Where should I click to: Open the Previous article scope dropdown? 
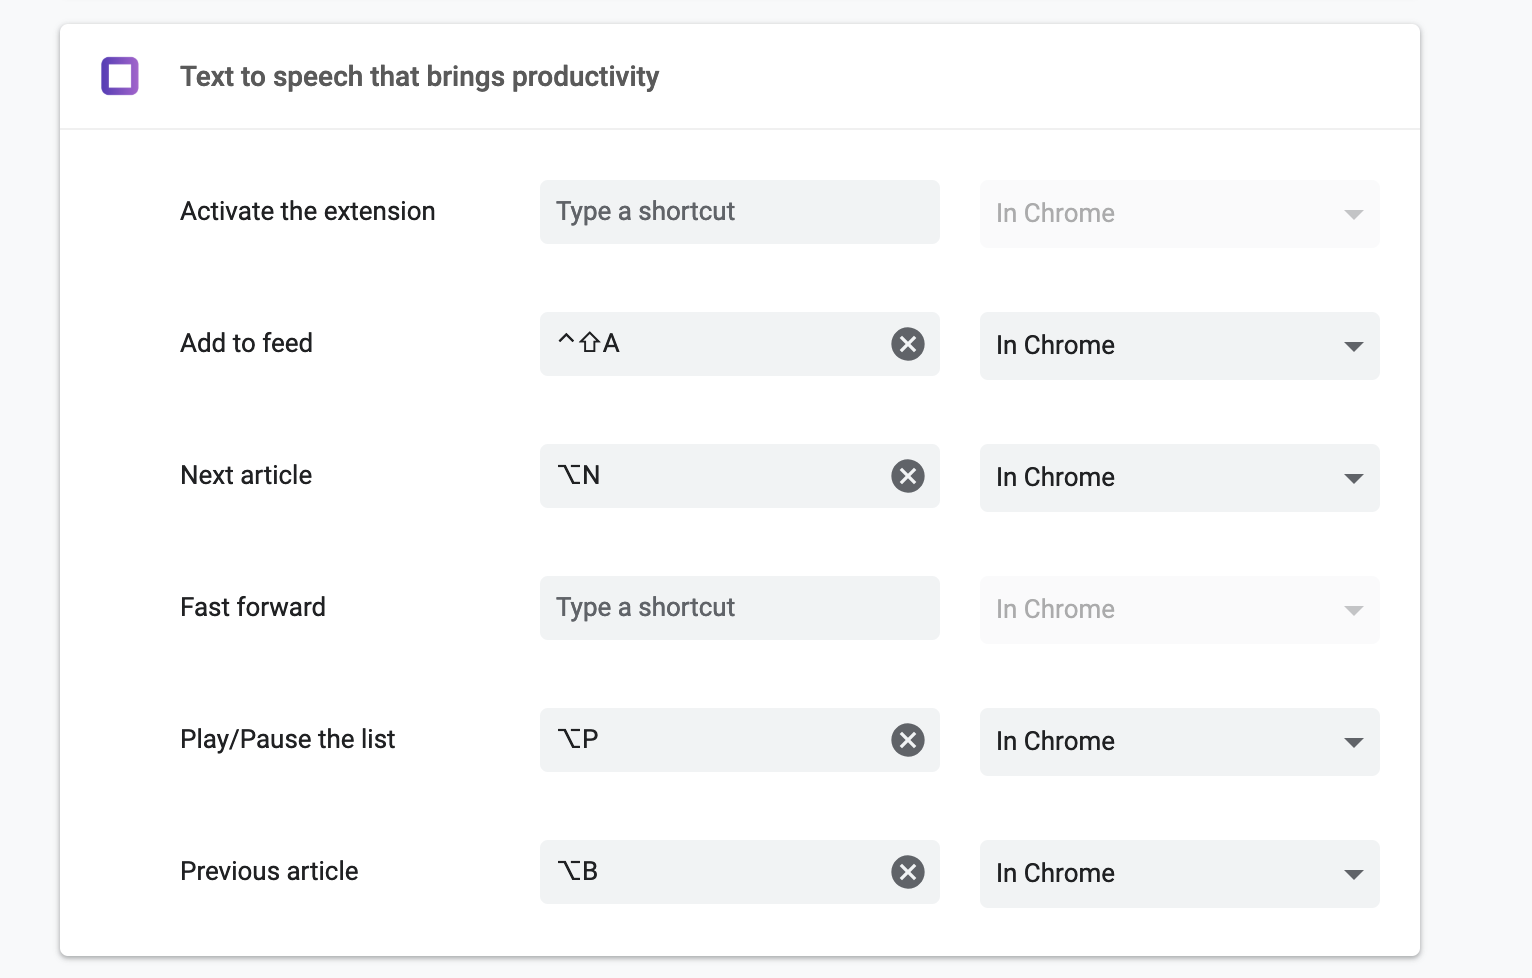click(x=1180, y=874)
